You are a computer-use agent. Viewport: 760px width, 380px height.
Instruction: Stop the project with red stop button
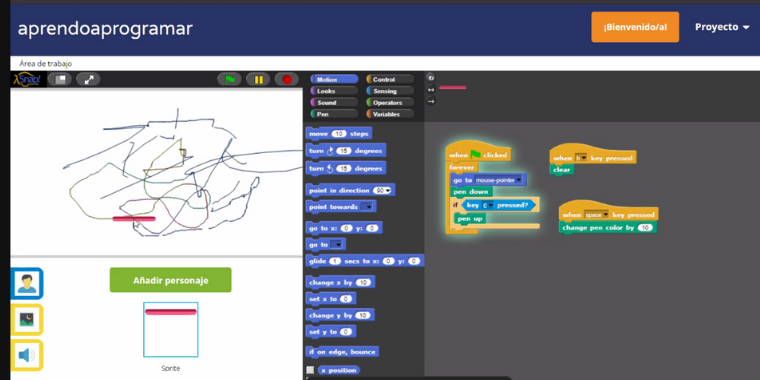(x=287, y=79)
